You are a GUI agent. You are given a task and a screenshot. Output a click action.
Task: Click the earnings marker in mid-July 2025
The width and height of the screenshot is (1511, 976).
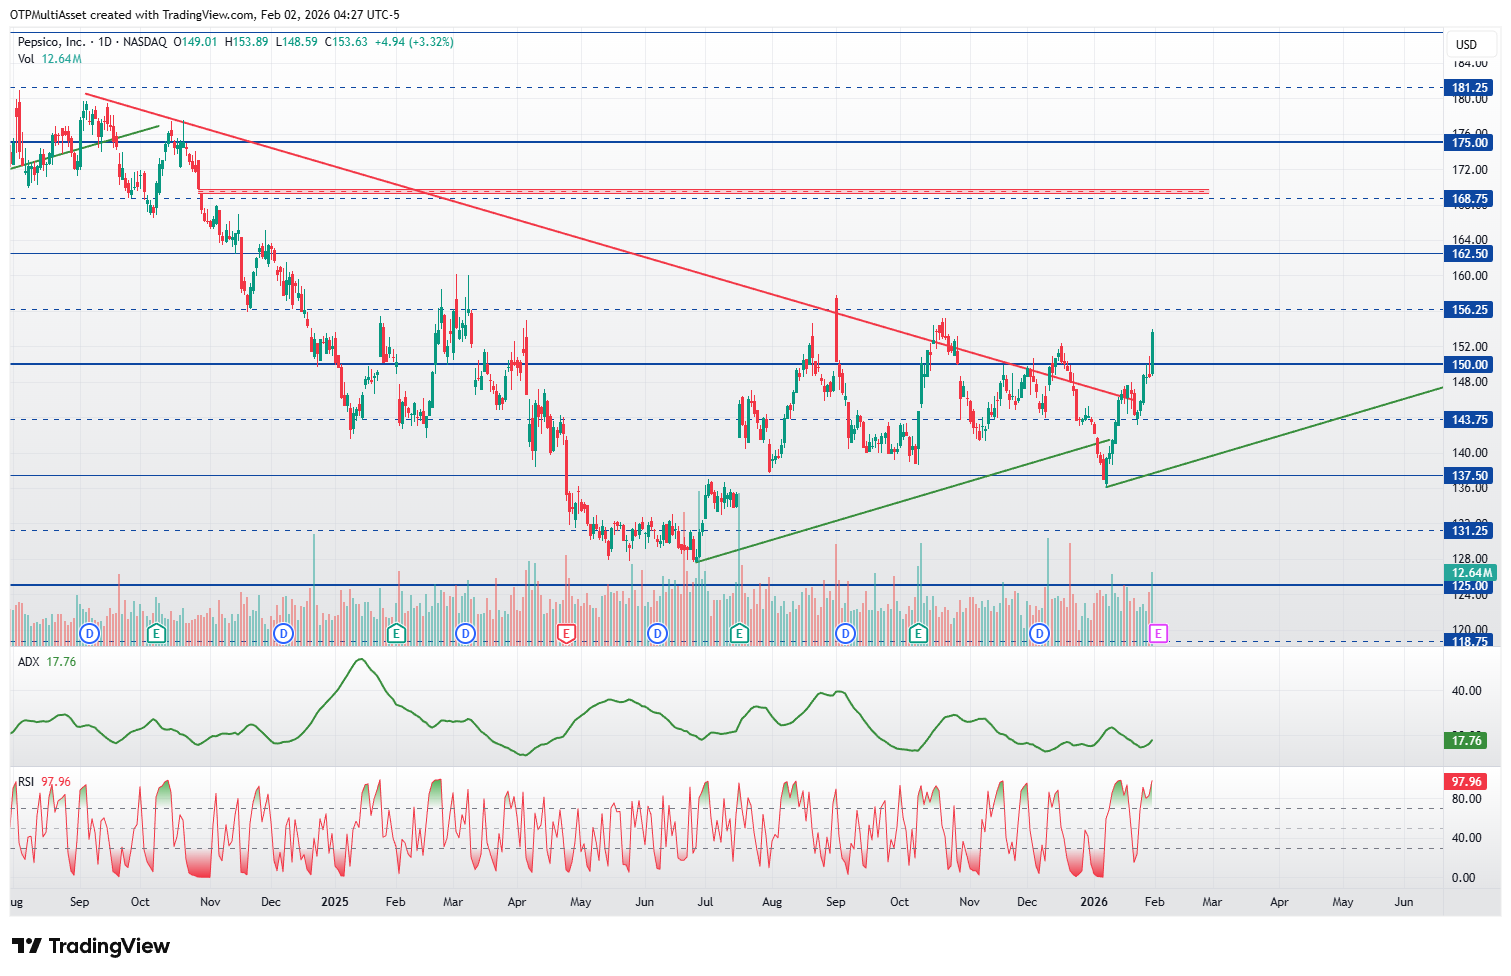pos(739,633)
